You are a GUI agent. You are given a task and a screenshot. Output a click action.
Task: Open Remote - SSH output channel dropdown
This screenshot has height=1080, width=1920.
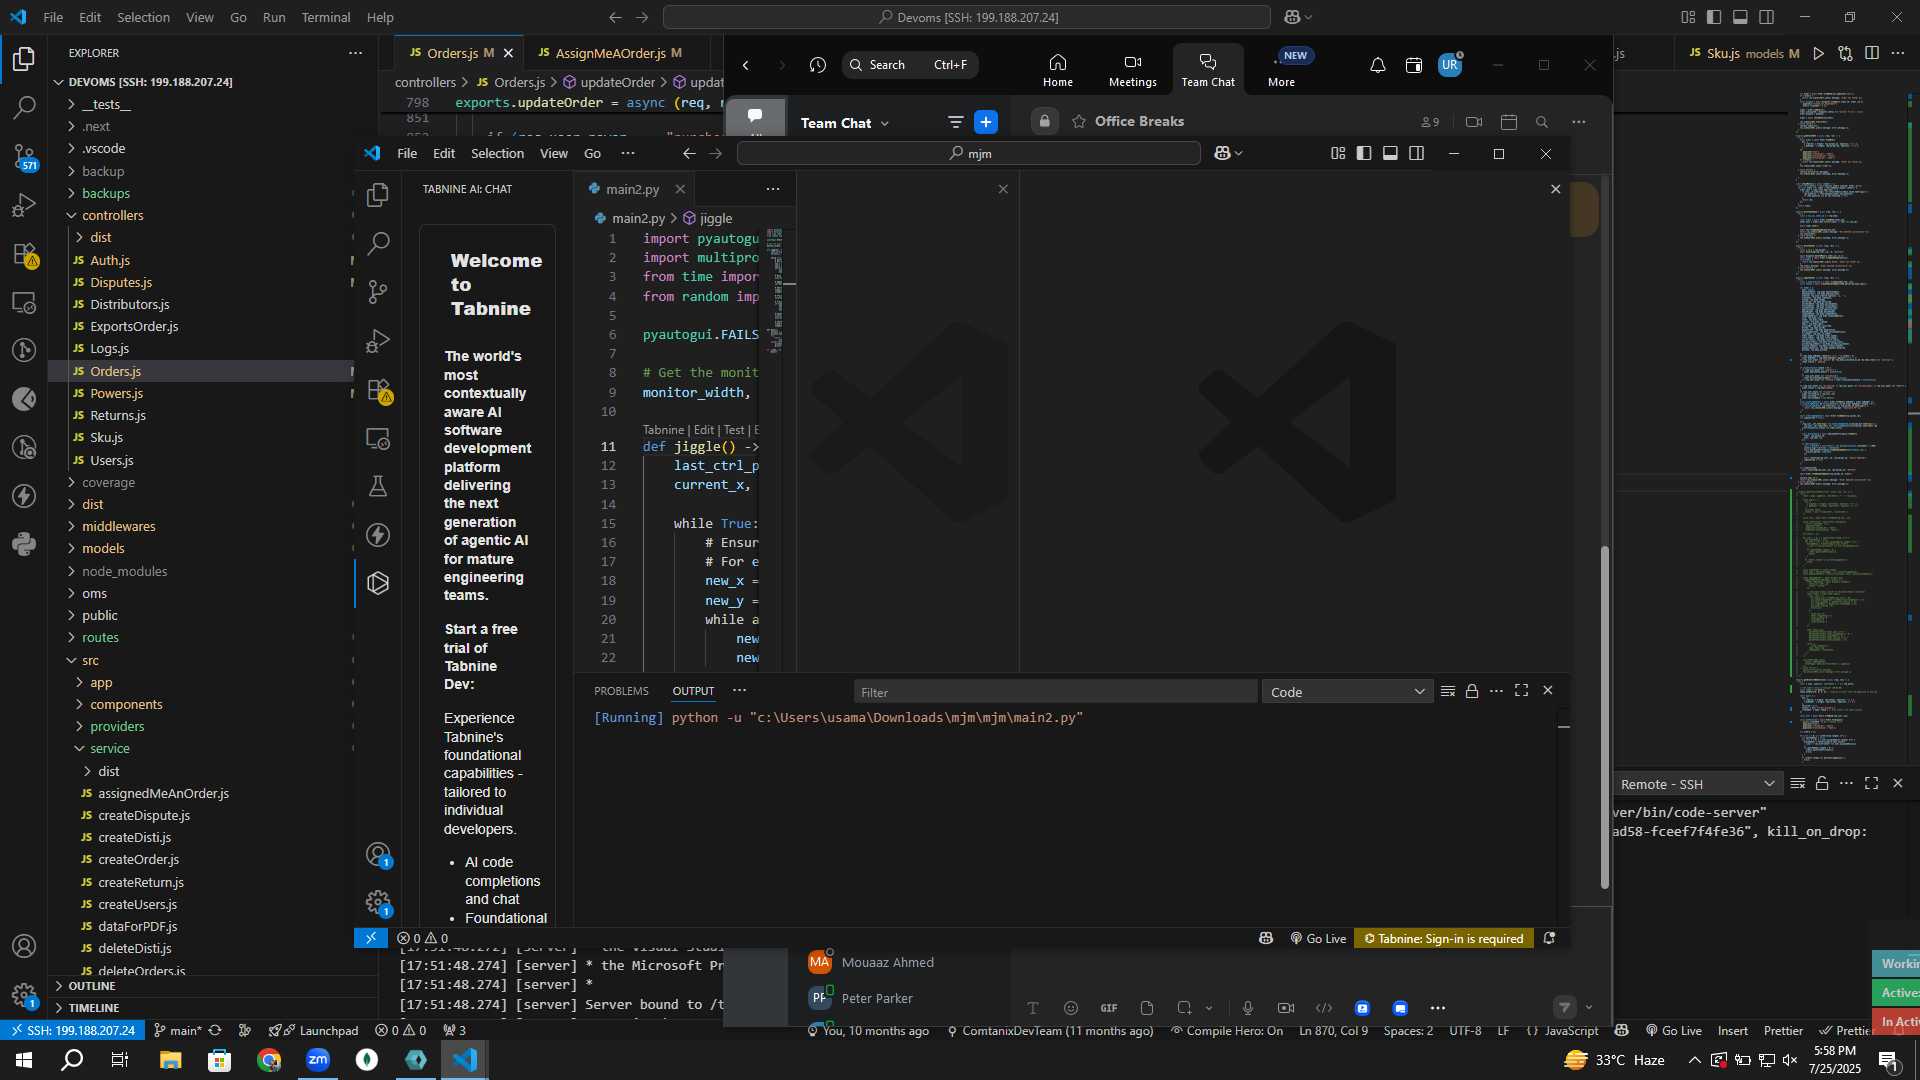[1697, 784]
